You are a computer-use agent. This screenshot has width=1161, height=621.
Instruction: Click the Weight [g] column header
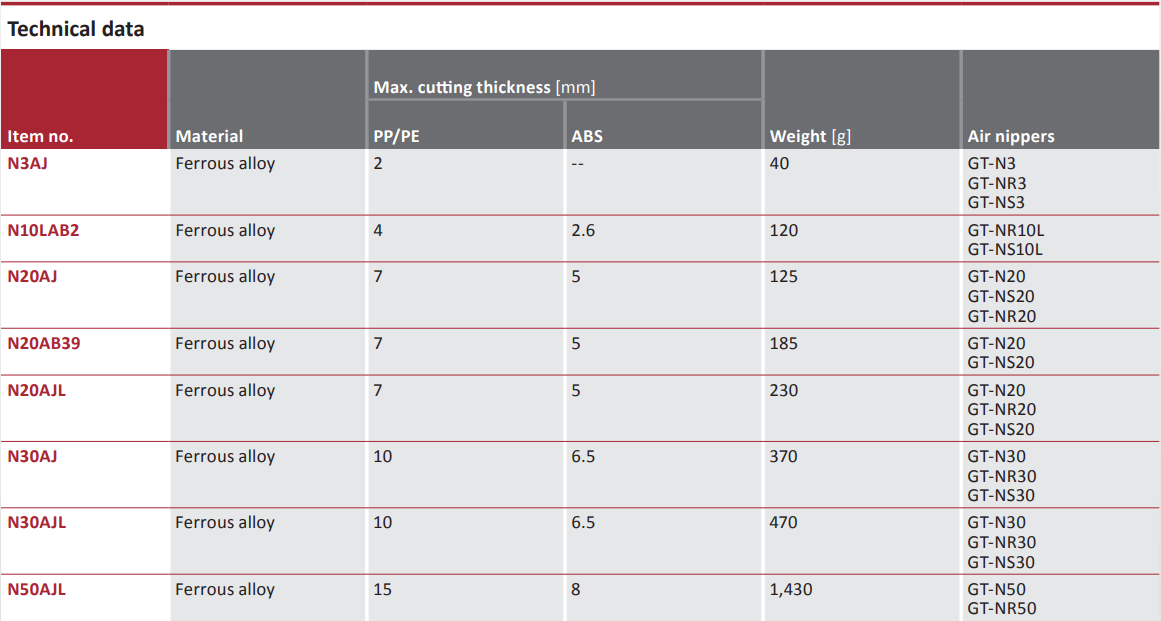tap(810, 136)
